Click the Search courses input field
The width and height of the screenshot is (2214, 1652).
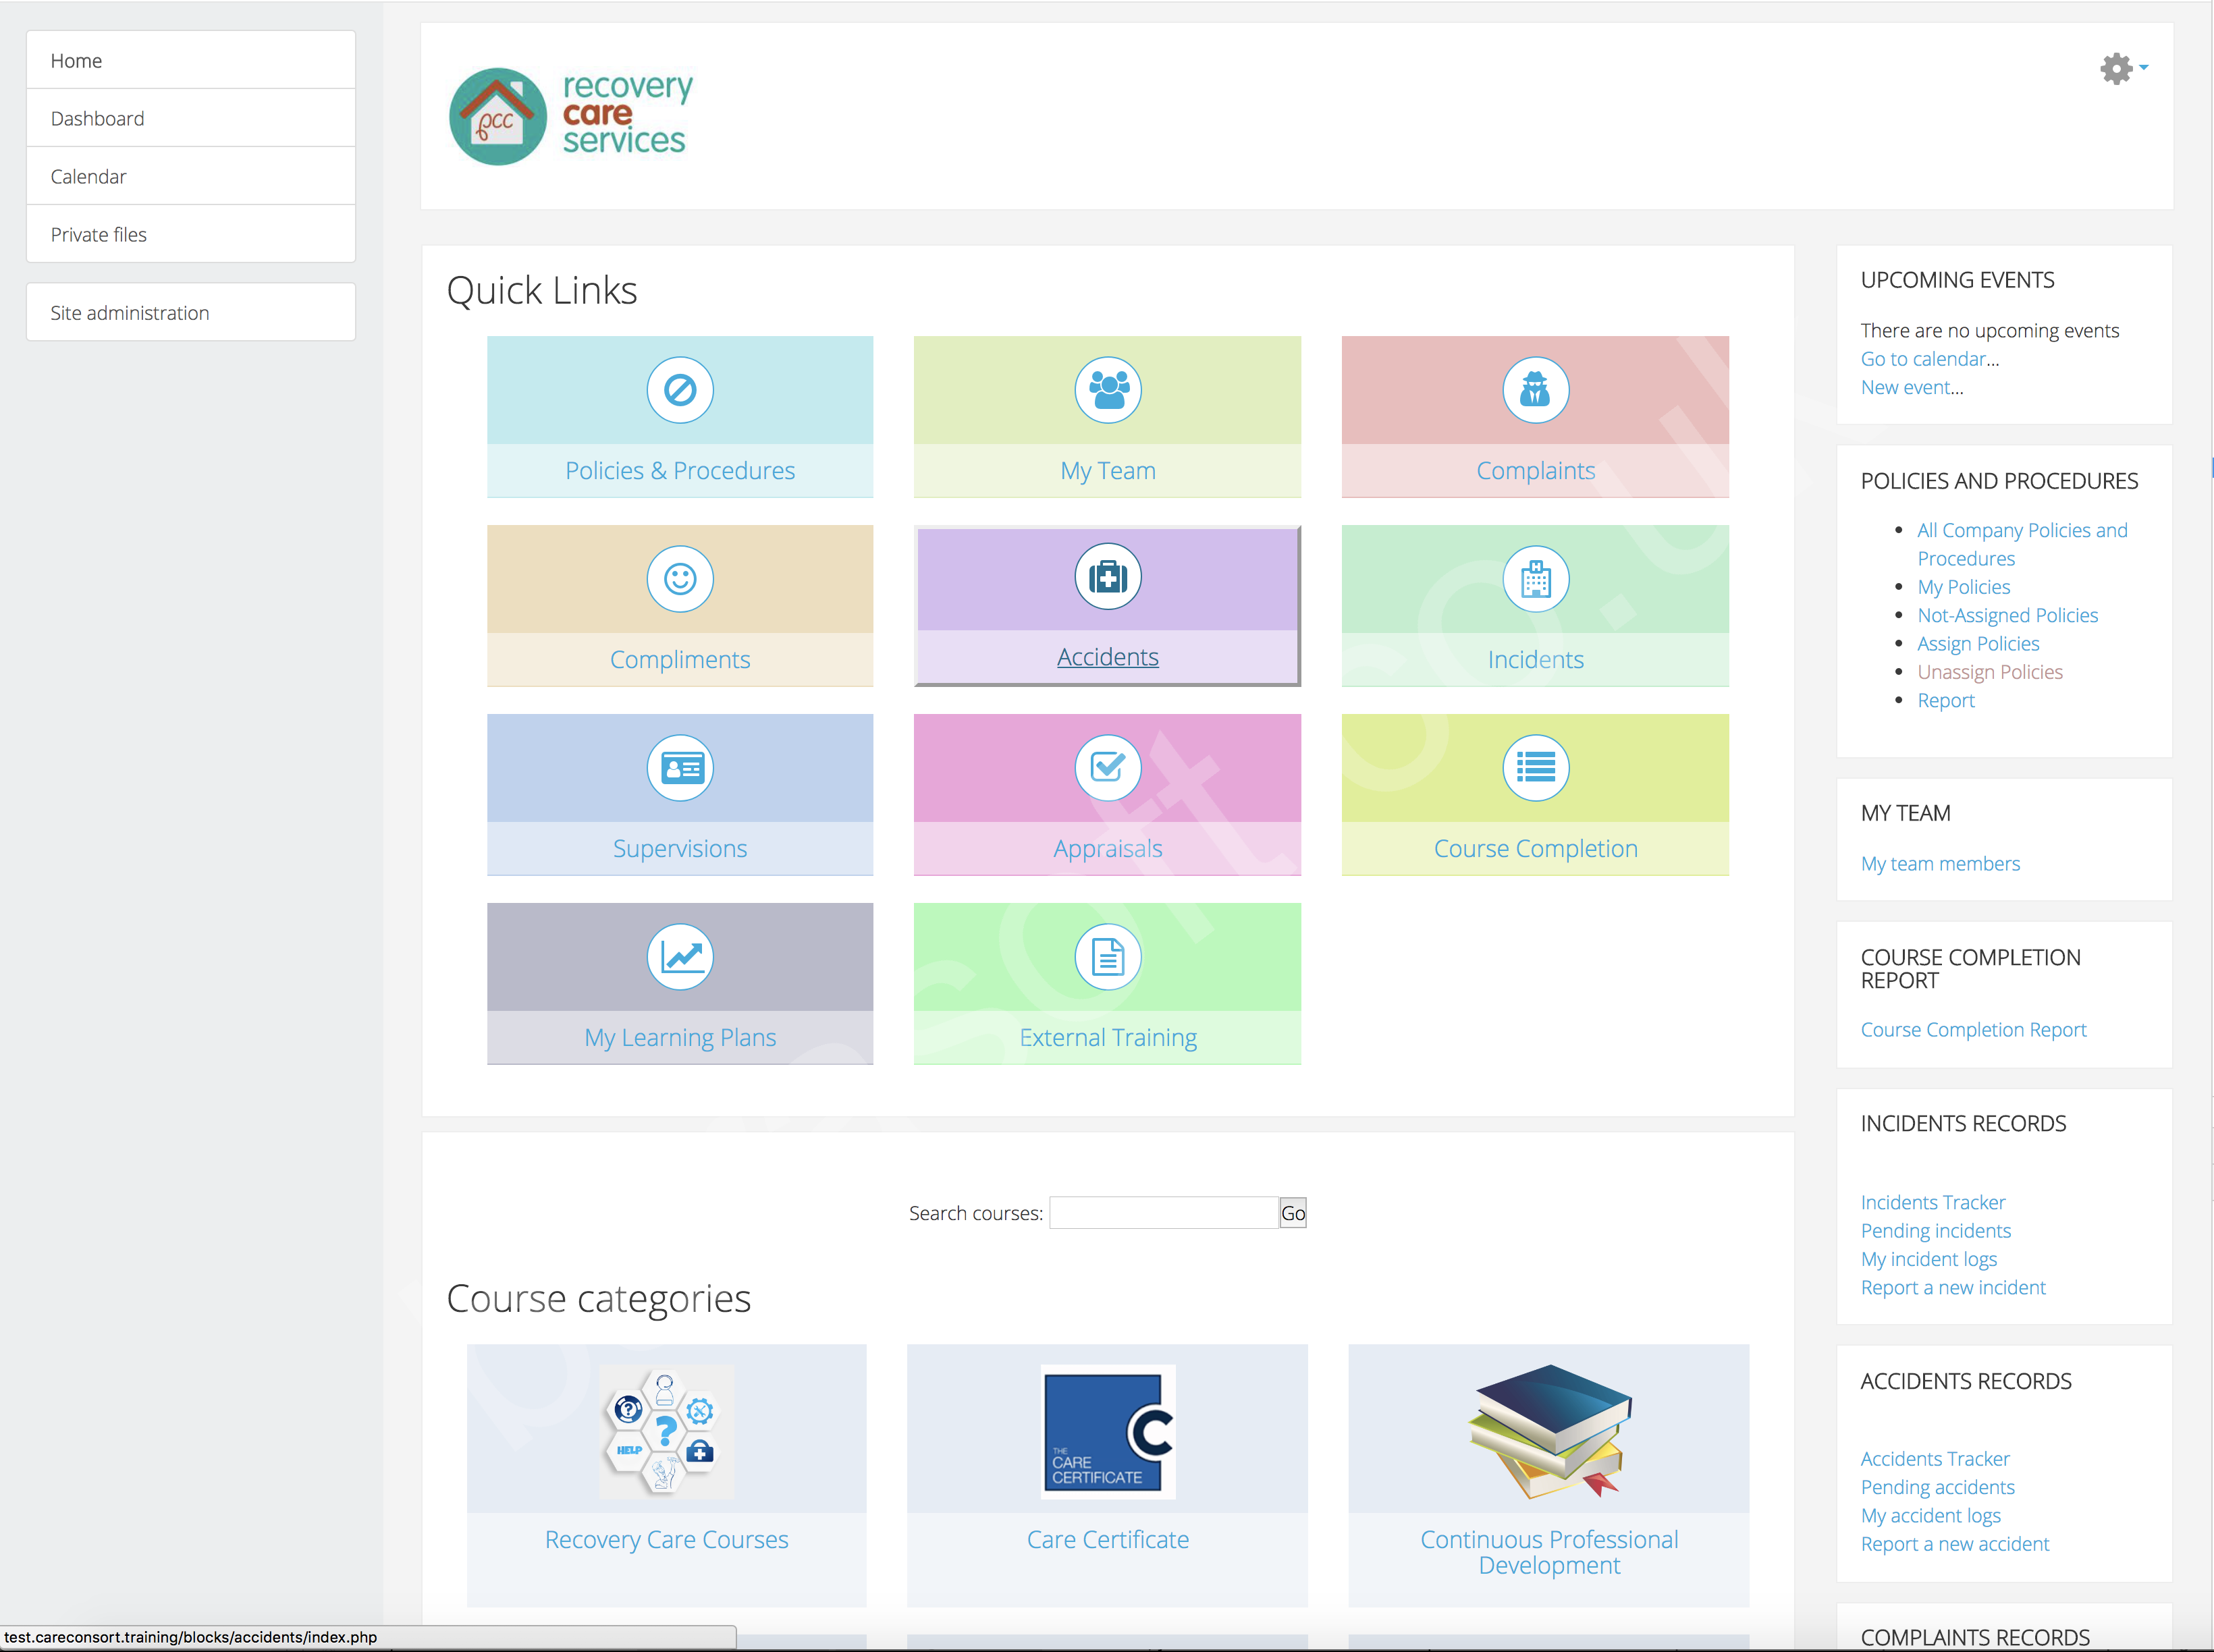(x=1164, y=1213)
